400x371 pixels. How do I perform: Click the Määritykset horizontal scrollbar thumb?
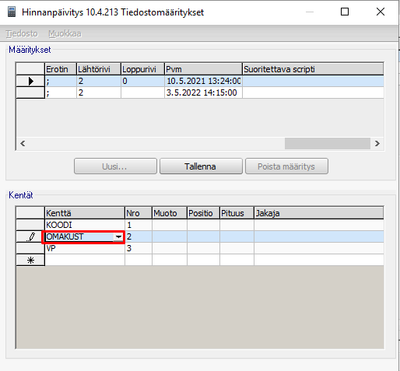[x=327, y=144]
